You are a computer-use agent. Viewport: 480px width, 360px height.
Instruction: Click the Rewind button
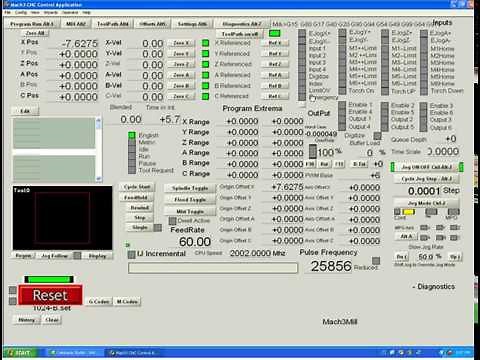(140, 207)
